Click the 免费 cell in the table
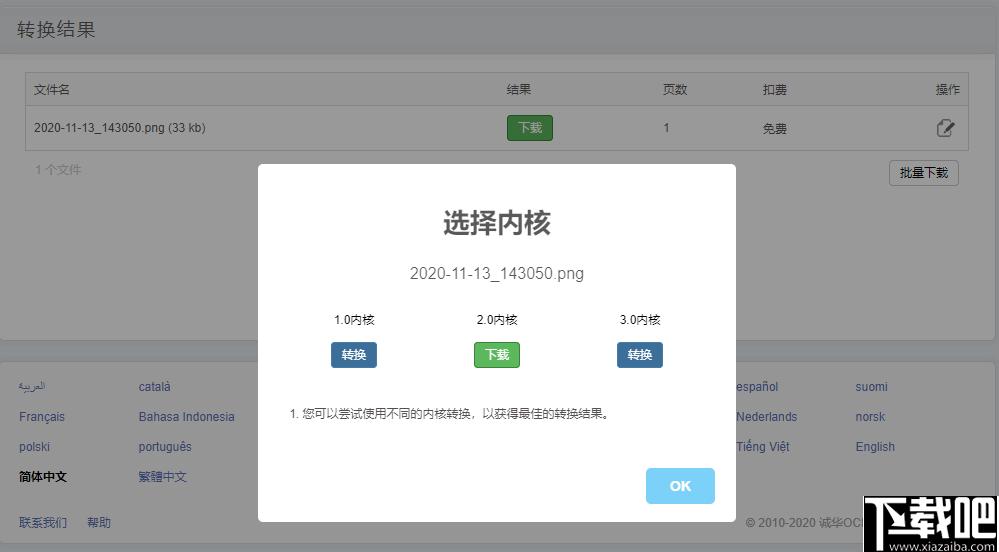999x552 pixels. (775, 129)
